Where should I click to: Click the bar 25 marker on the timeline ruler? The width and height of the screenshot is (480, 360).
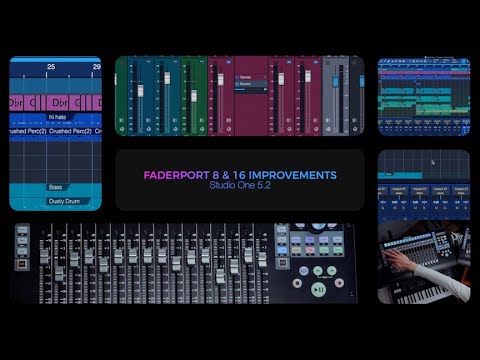point(51,66)
